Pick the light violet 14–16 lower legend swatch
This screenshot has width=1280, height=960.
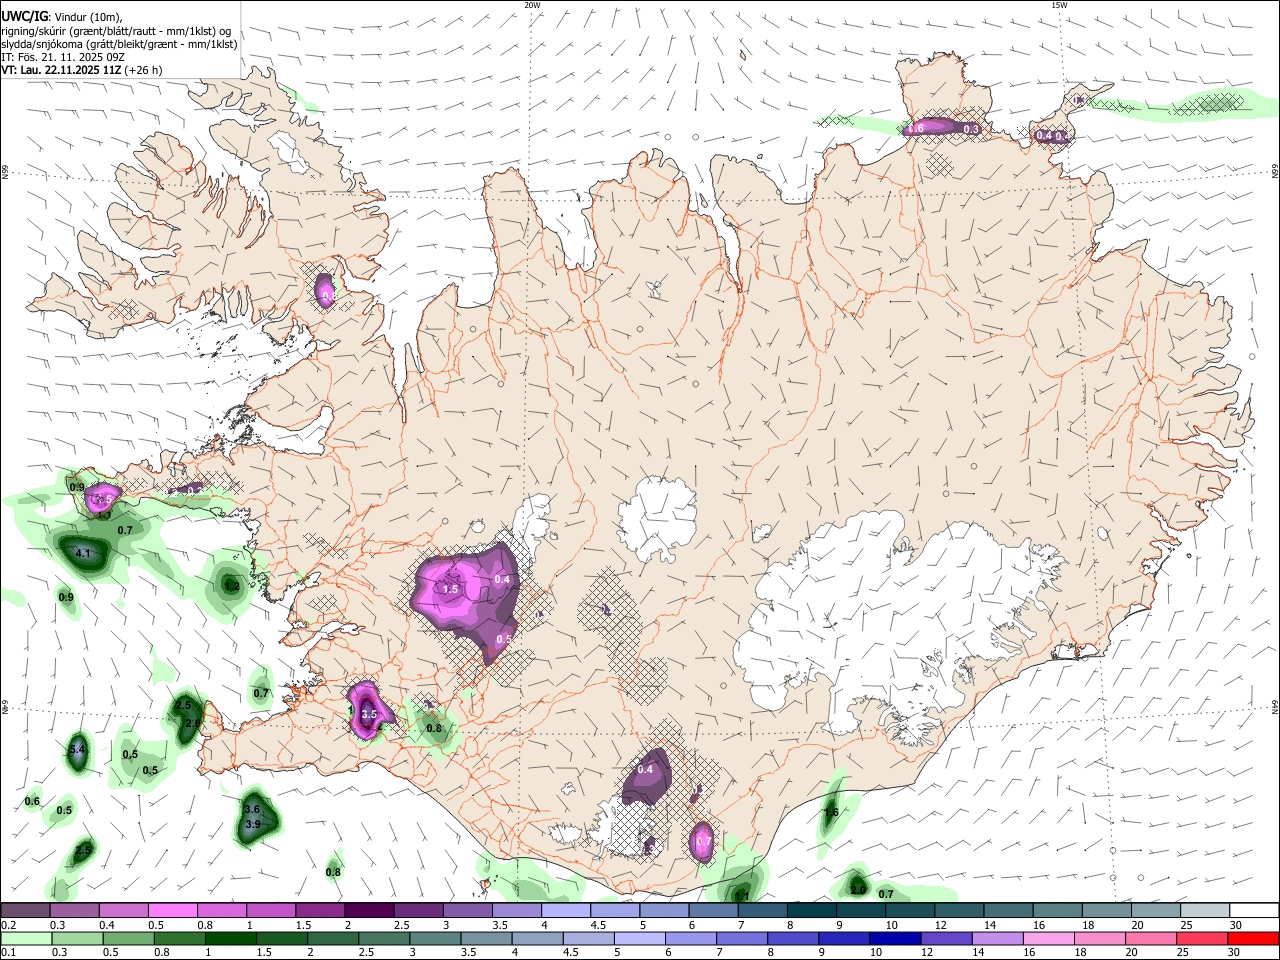click(996, 938)
